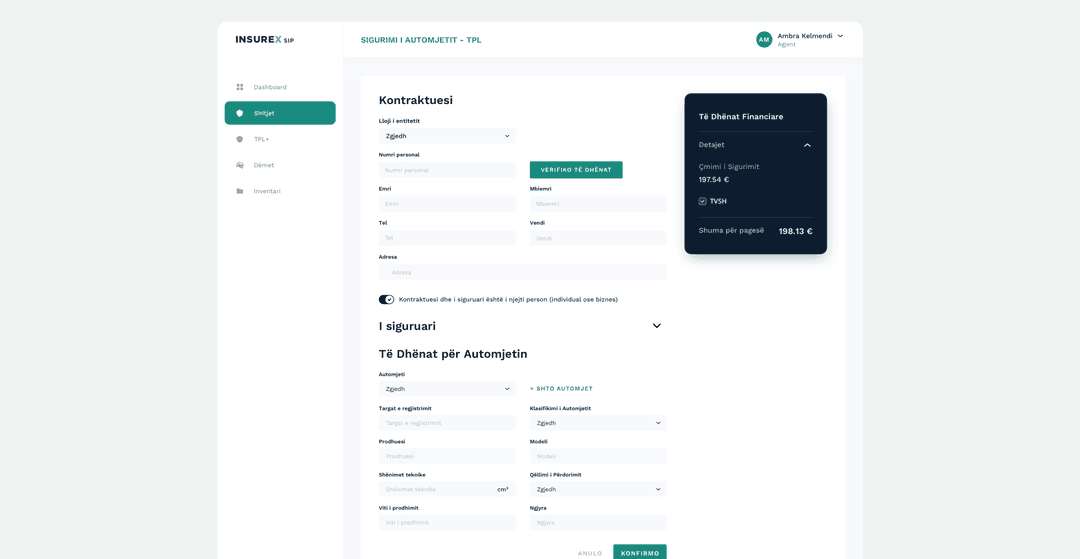Open the Lloji i entitetit dropdown

[447, 136]
